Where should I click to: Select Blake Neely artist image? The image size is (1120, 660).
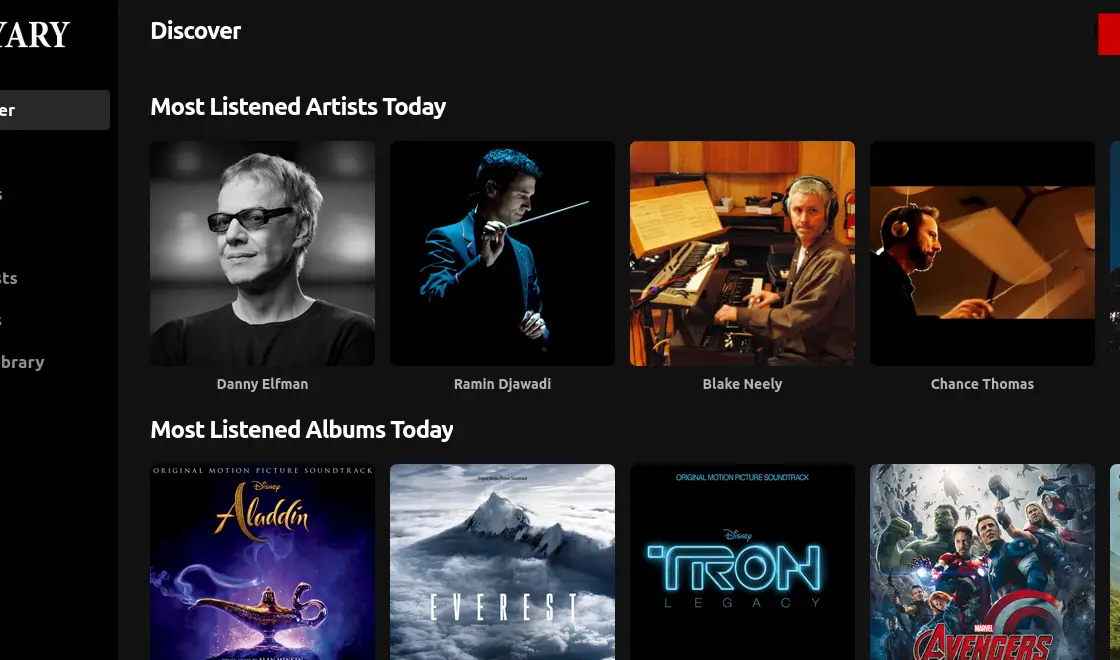coord(742,254)
